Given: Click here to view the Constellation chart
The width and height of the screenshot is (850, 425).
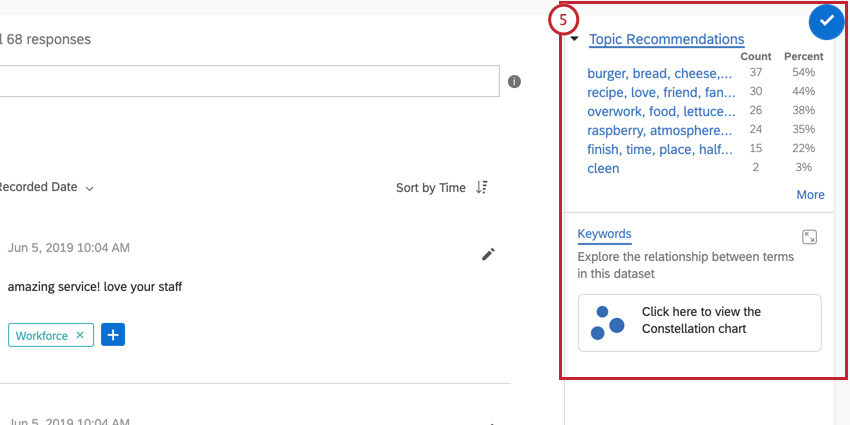Looking at the screenshot, I should pos(699,323).
